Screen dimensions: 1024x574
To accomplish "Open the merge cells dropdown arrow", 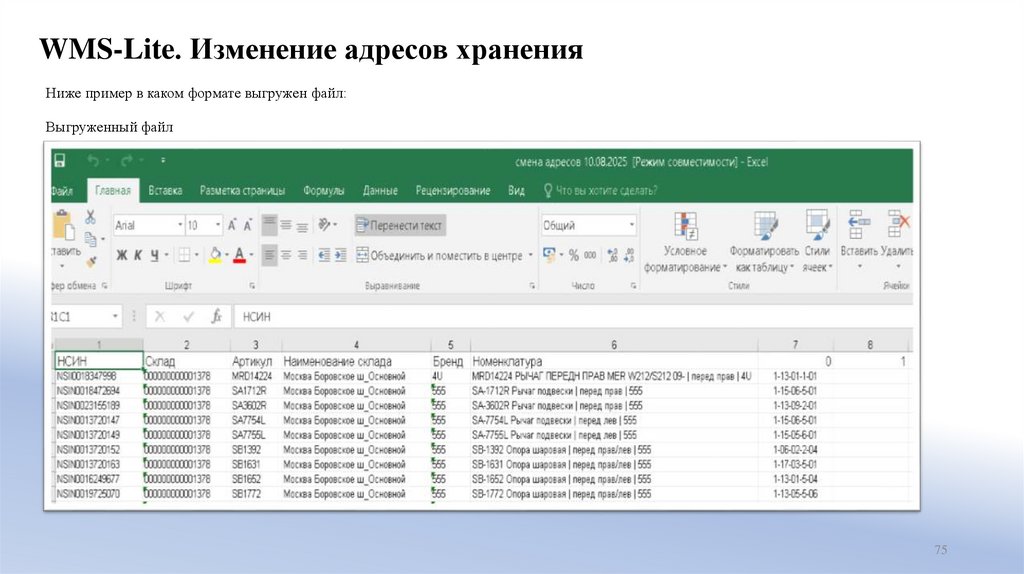I will click(x=530, y=255).
